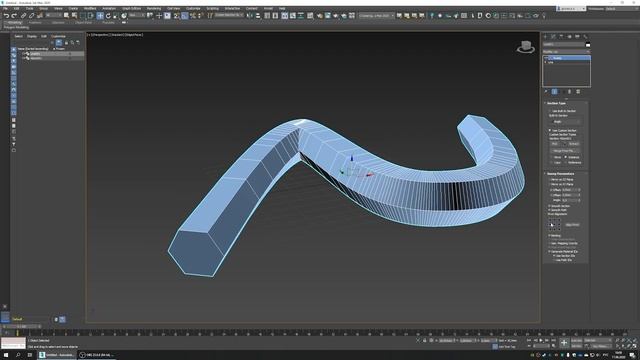Click the Windows Start button
This screenshot has height=360, width=640.
coord(6,355)
